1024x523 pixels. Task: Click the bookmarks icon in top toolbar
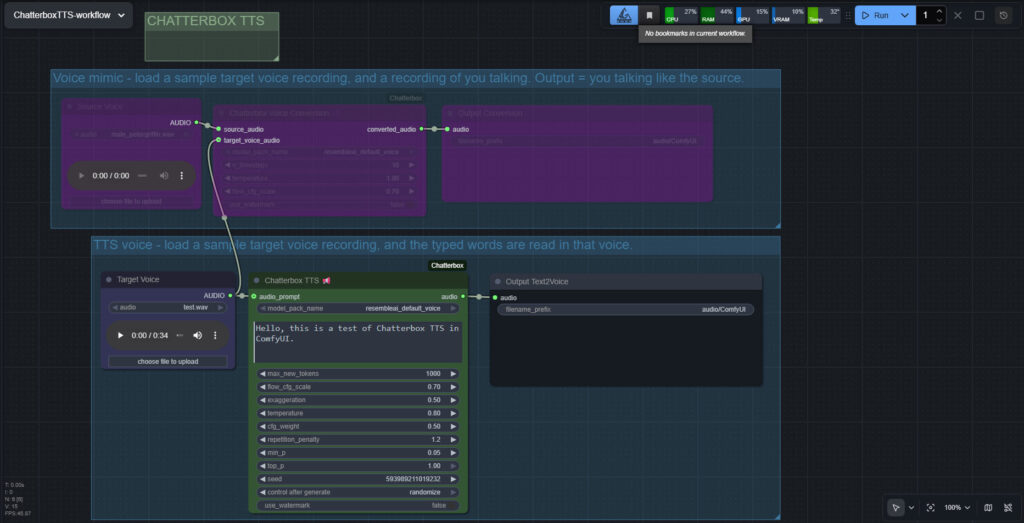tap(649, 15)
